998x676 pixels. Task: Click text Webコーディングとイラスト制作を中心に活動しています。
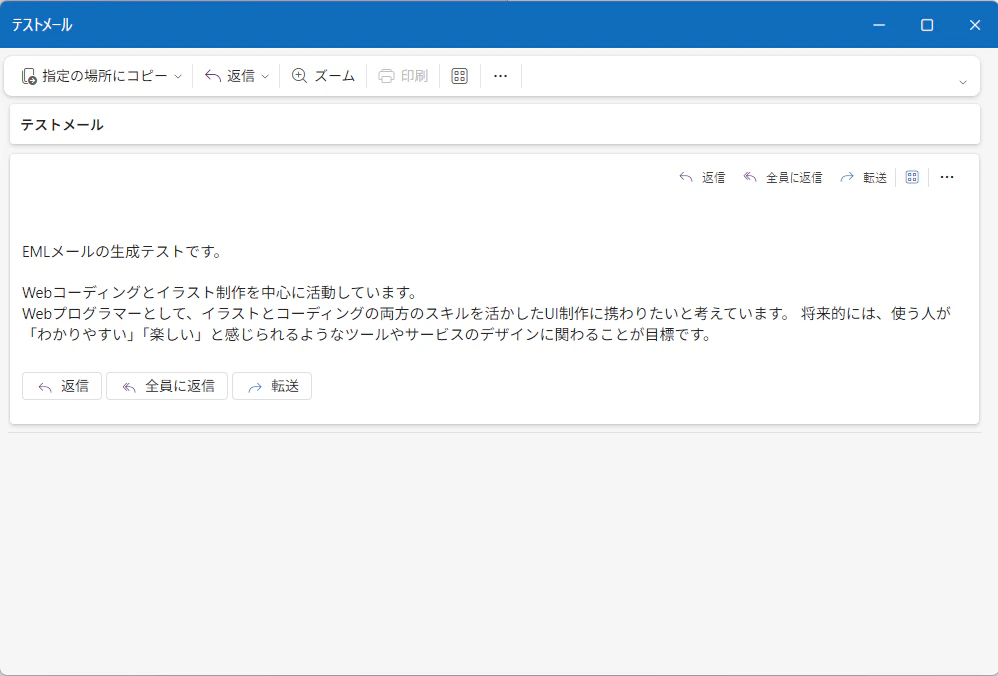click(220, 293)
